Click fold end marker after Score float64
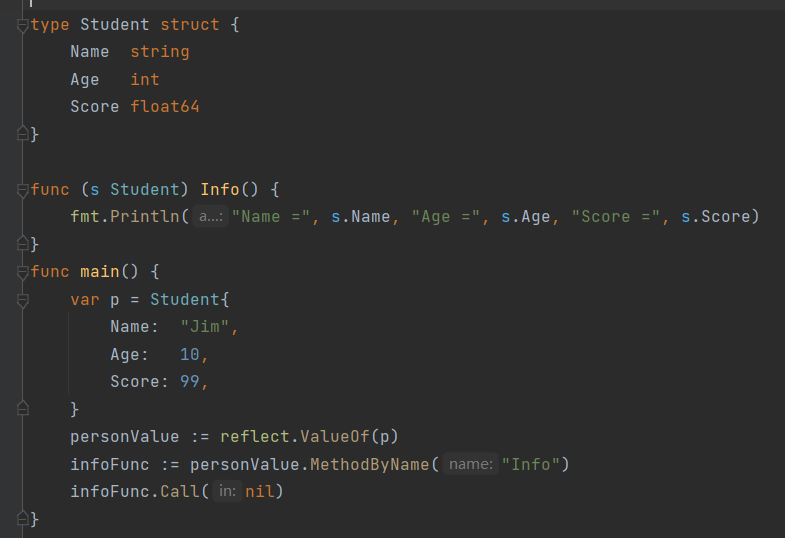Image resolution: width=785 pixels, height=538 pixels. [x=23, y=134]
